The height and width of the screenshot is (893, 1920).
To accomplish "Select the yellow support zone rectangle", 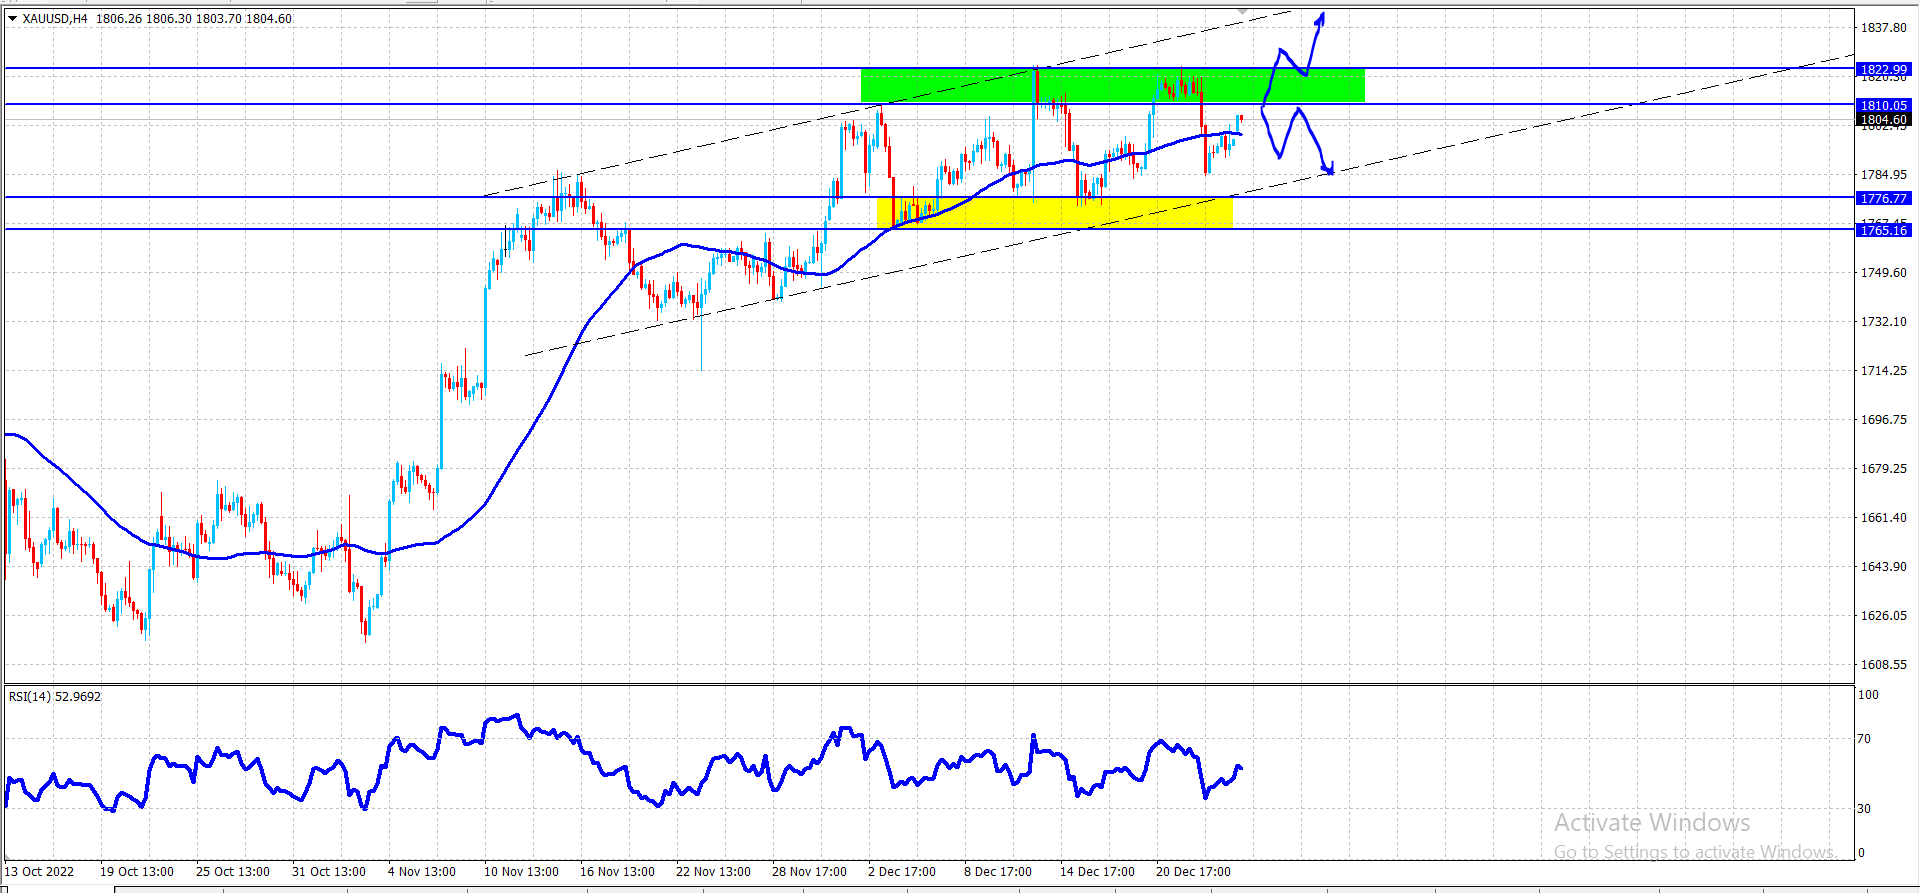I will point(1055,212).
